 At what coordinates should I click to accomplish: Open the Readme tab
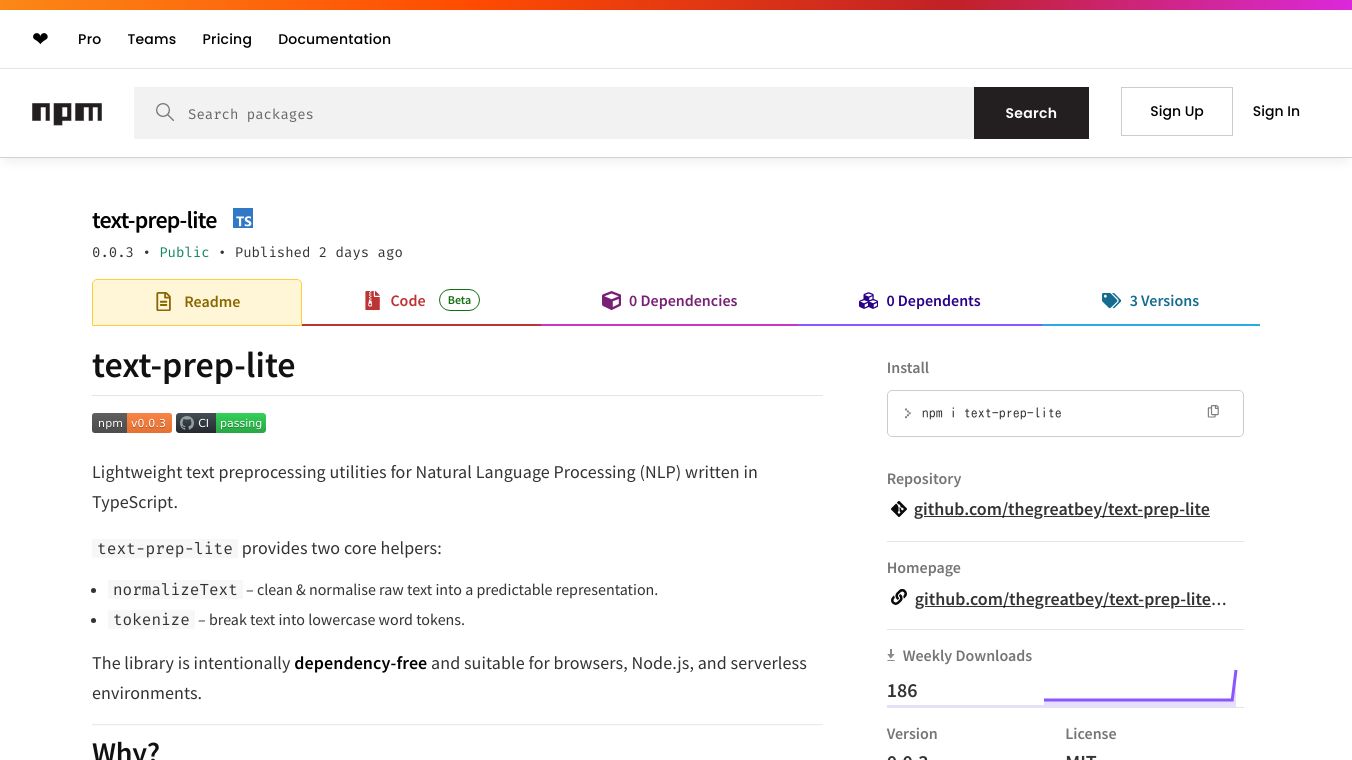pos(197,302)
